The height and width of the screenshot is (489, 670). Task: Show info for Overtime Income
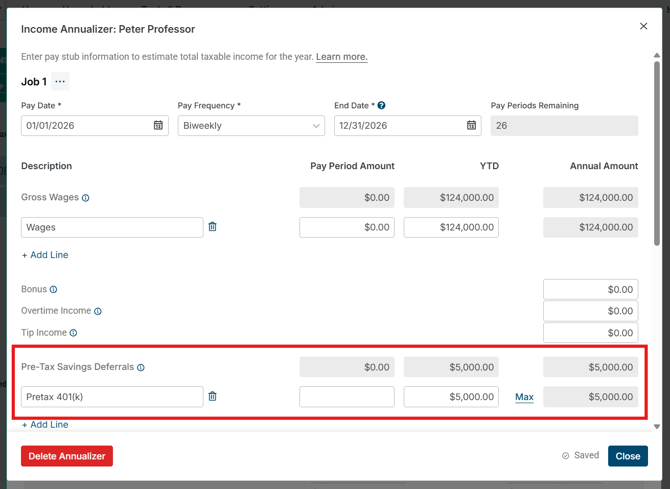pyautogui.click(x=98, y=311)
